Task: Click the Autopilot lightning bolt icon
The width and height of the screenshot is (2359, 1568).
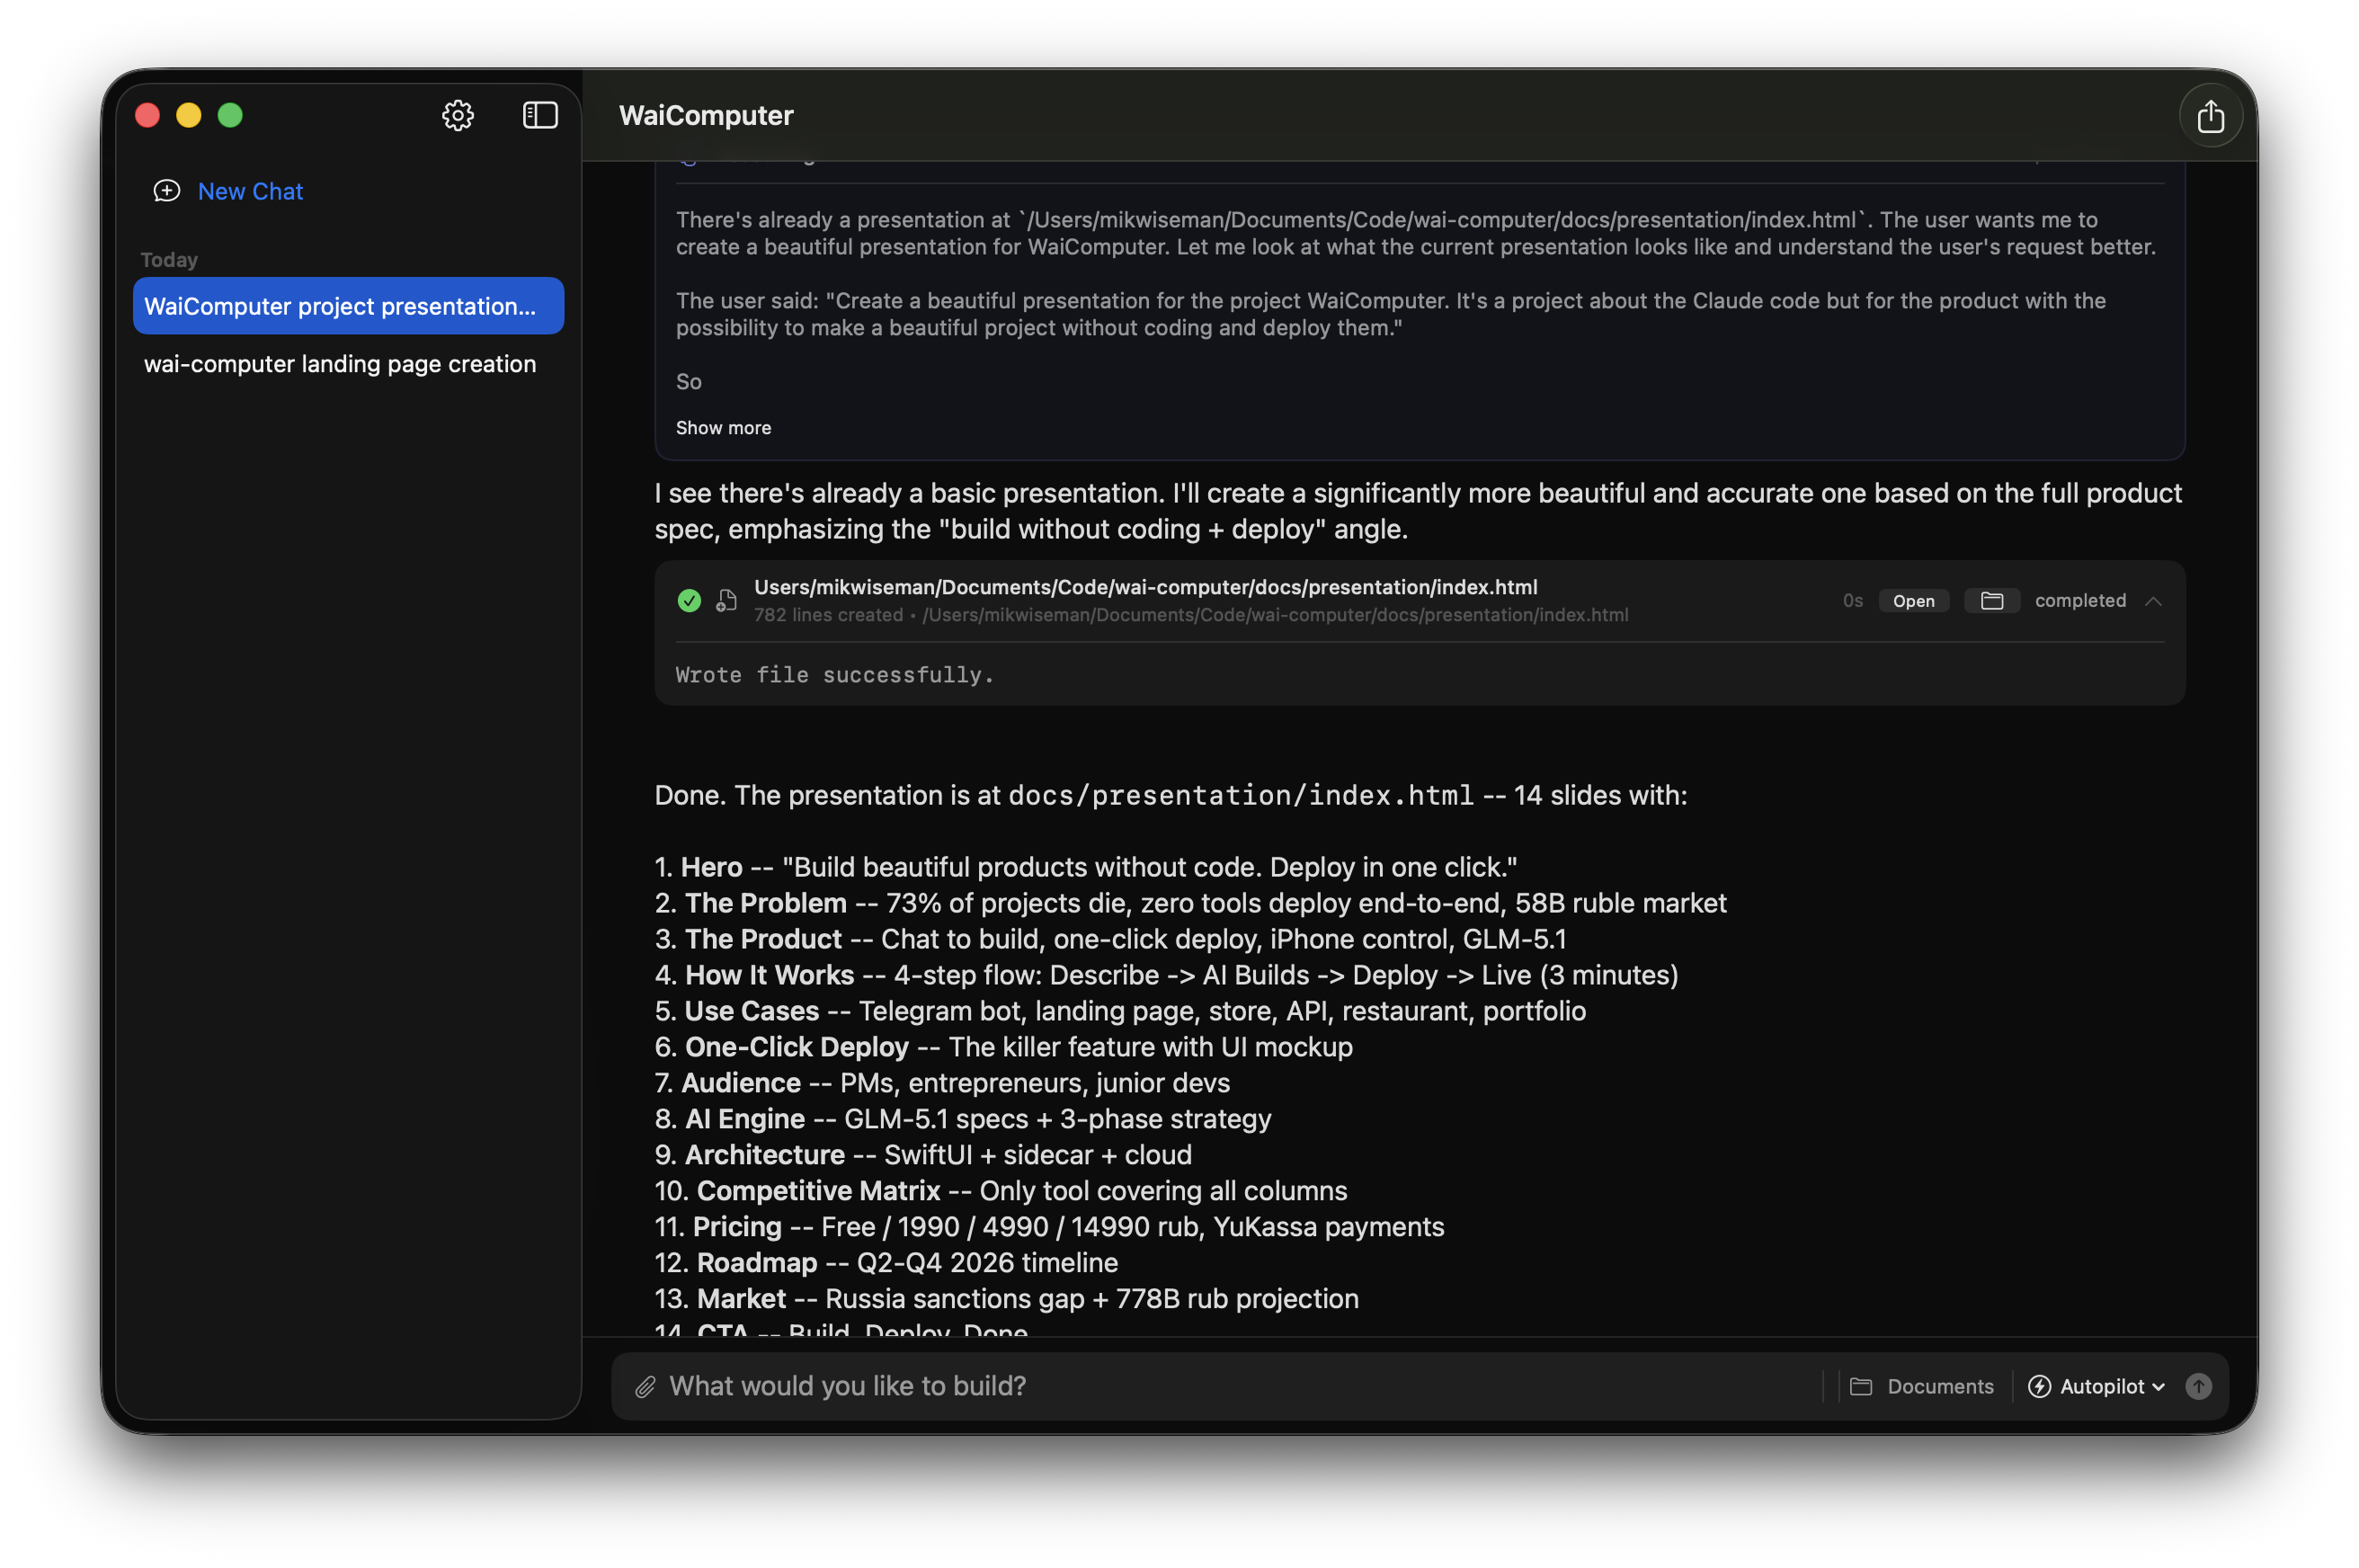Action: [2039, 1387]
